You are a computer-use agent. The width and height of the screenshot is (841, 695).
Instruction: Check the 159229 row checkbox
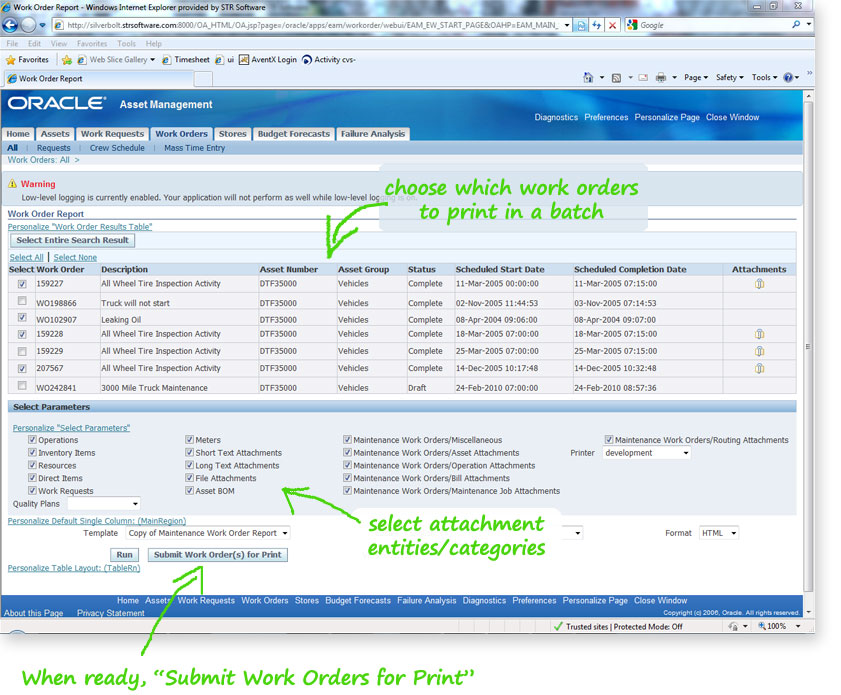click(x=22, y=351)
